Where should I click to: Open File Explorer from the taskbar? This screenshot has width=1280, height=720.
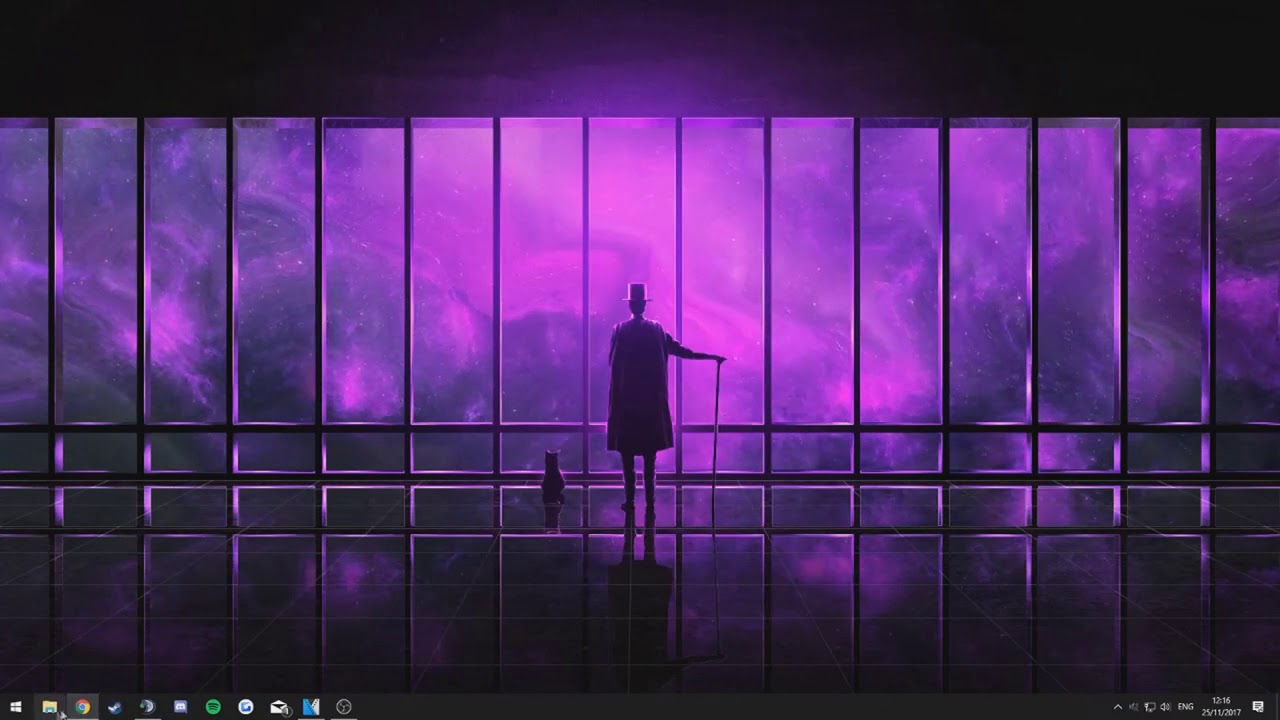(x=50, y=707)
